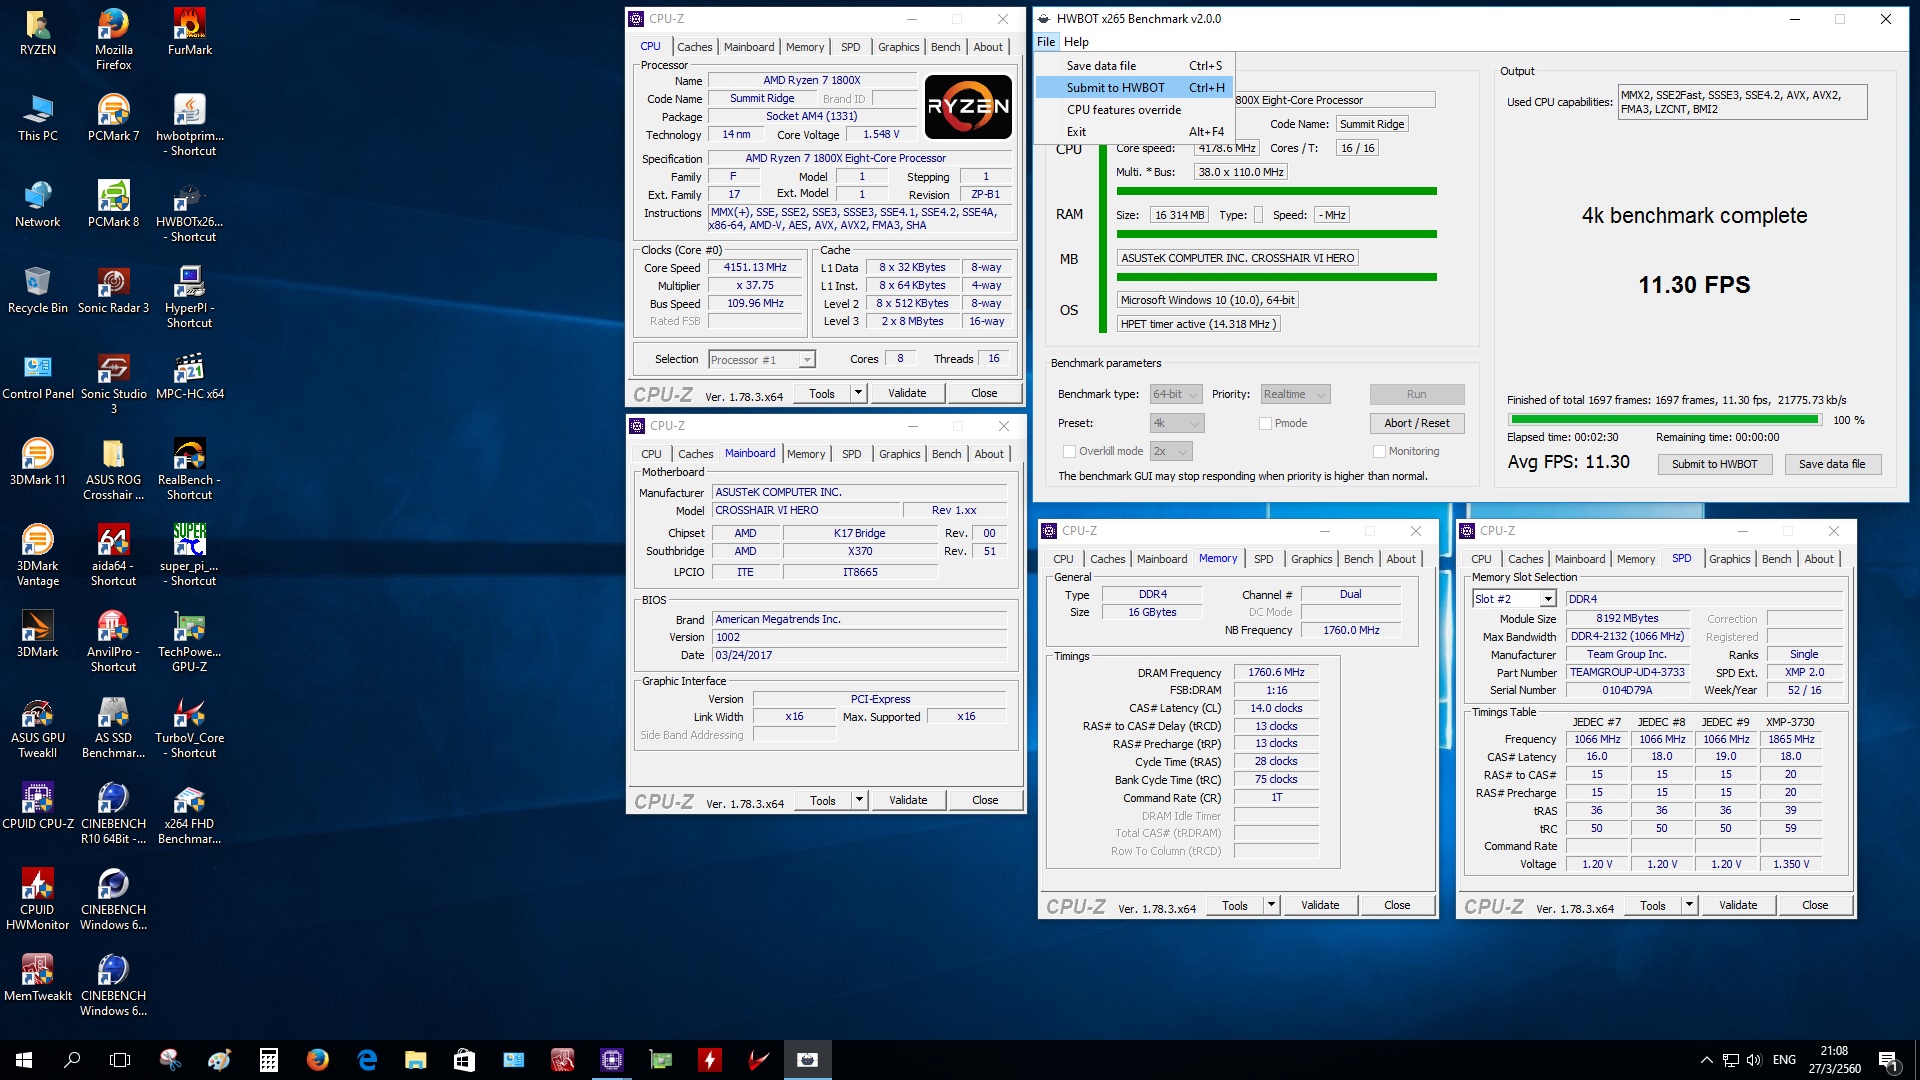Select CPU features override menu item
Image resolution: width=1920 pixels, height=1080 pixels.
point(1135,110)
